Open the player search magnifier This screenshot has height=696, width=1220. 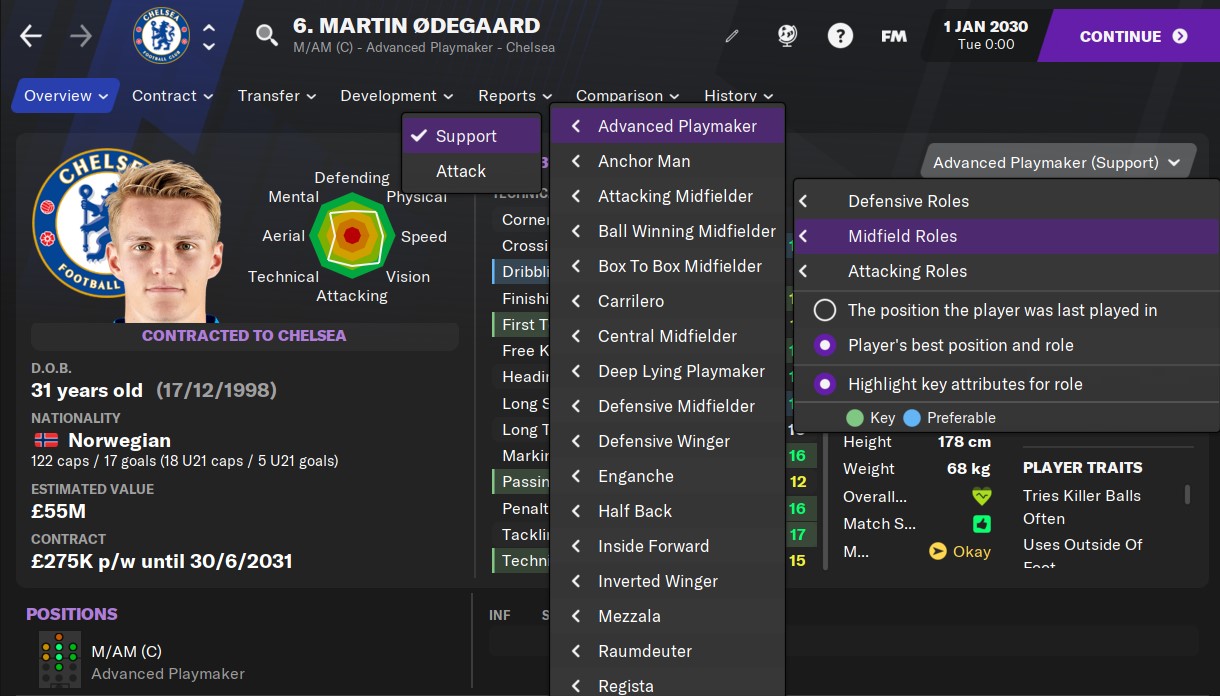(x=265, y=34)
